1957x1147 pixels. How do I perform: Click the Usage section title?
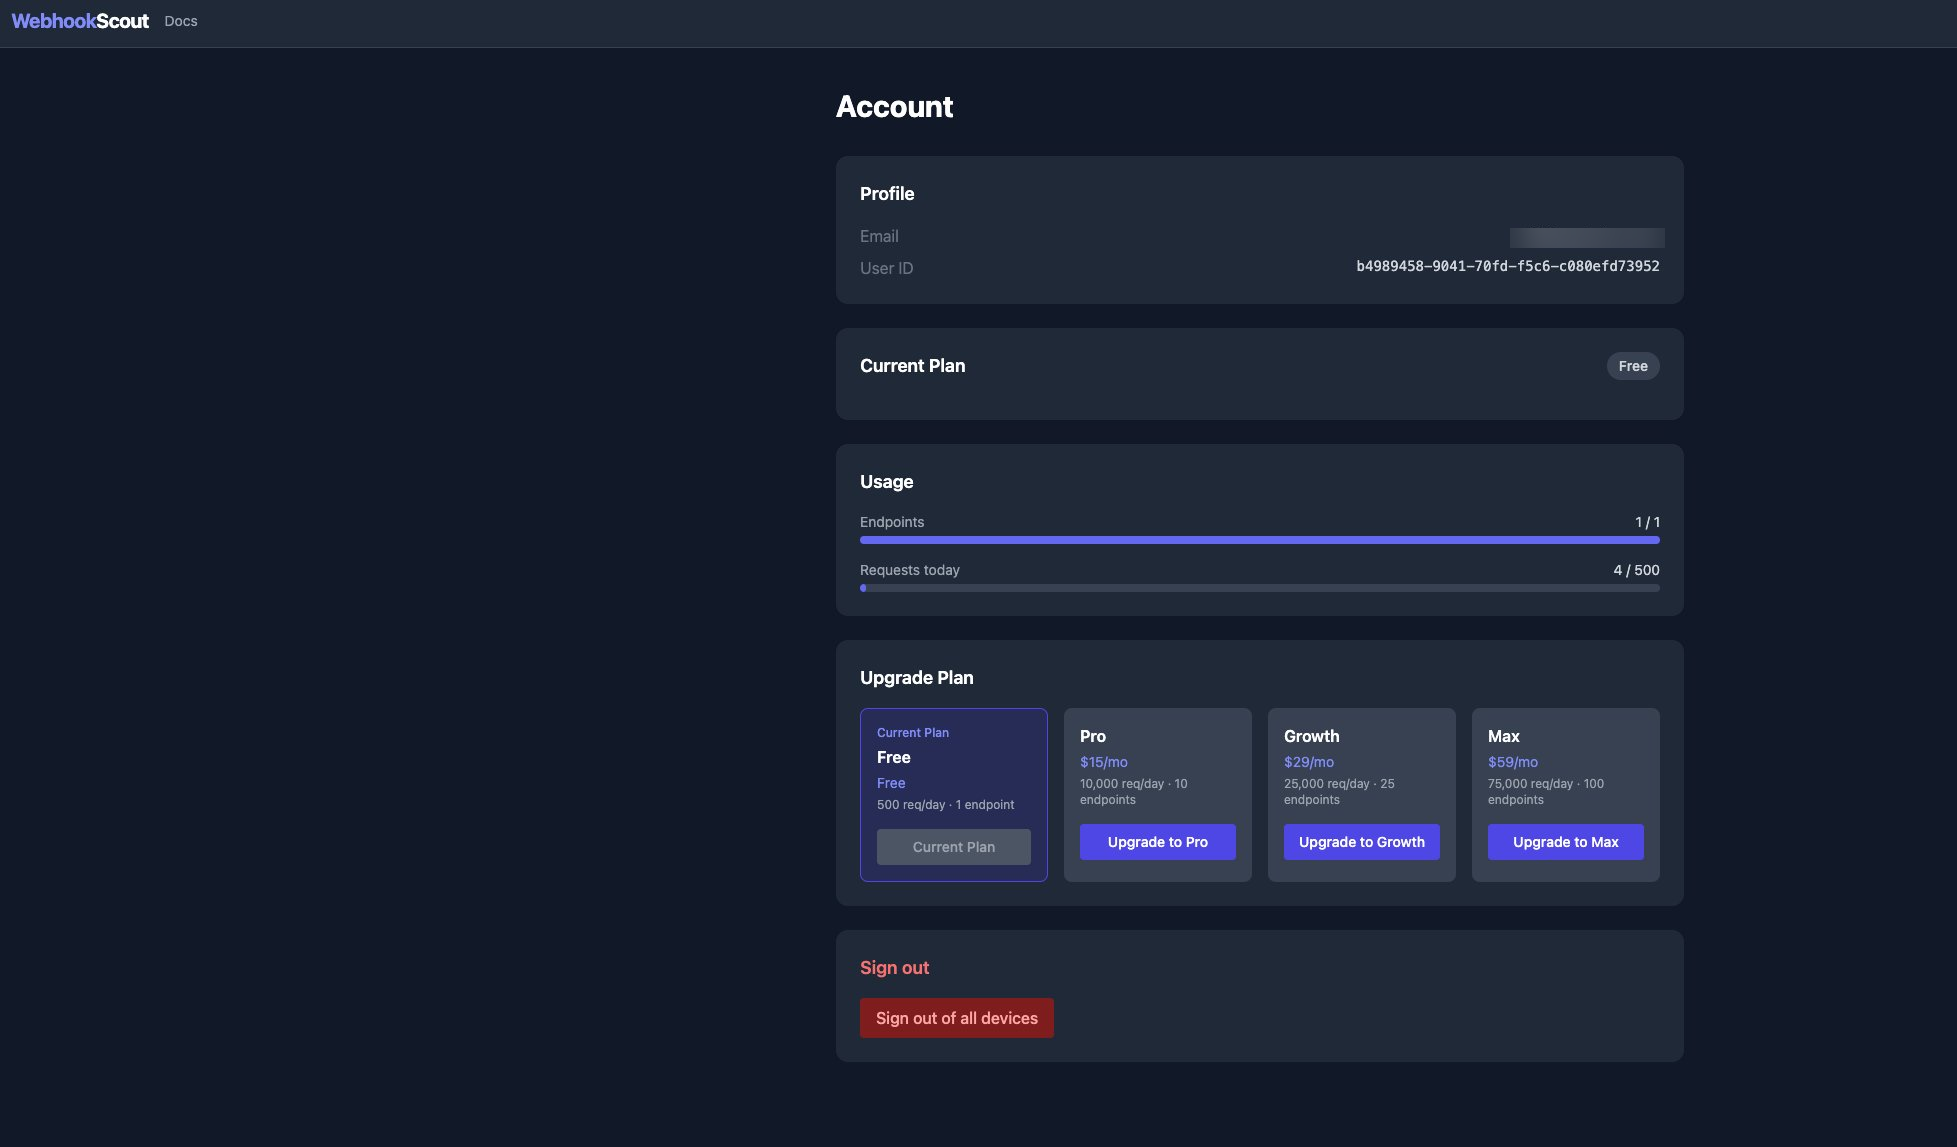(886, 481)
